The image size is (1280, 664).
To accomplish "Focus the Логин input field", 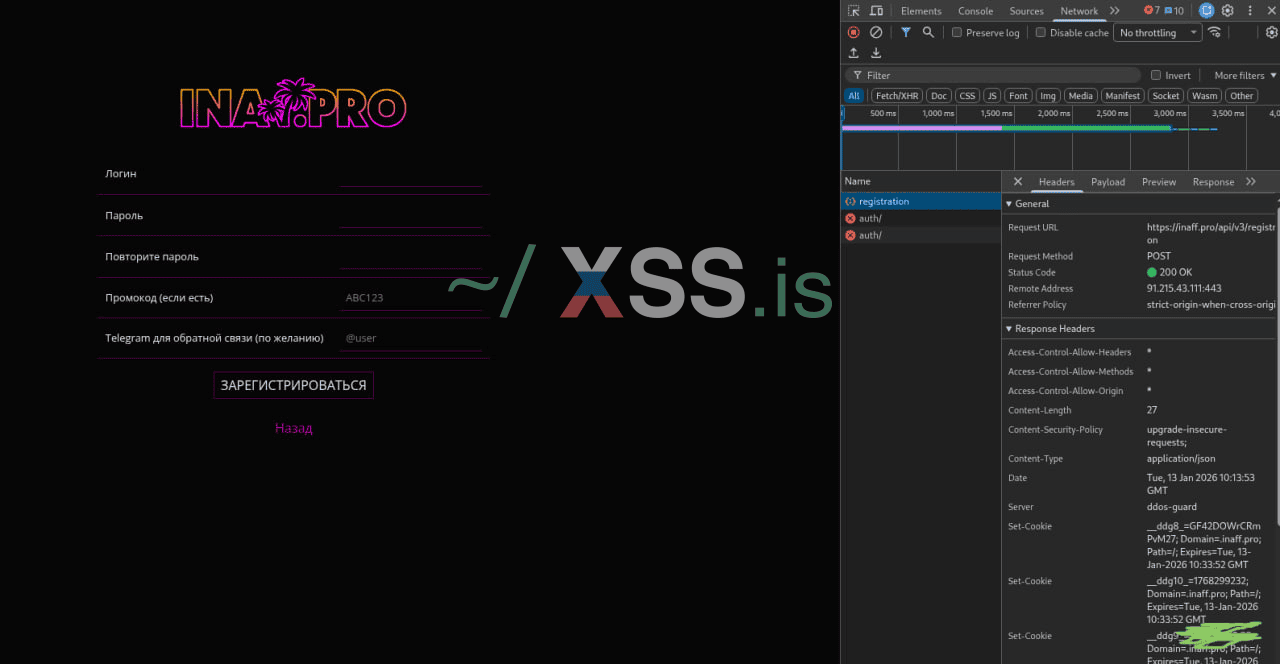I will pyautogui.click(x=411, y=174).
